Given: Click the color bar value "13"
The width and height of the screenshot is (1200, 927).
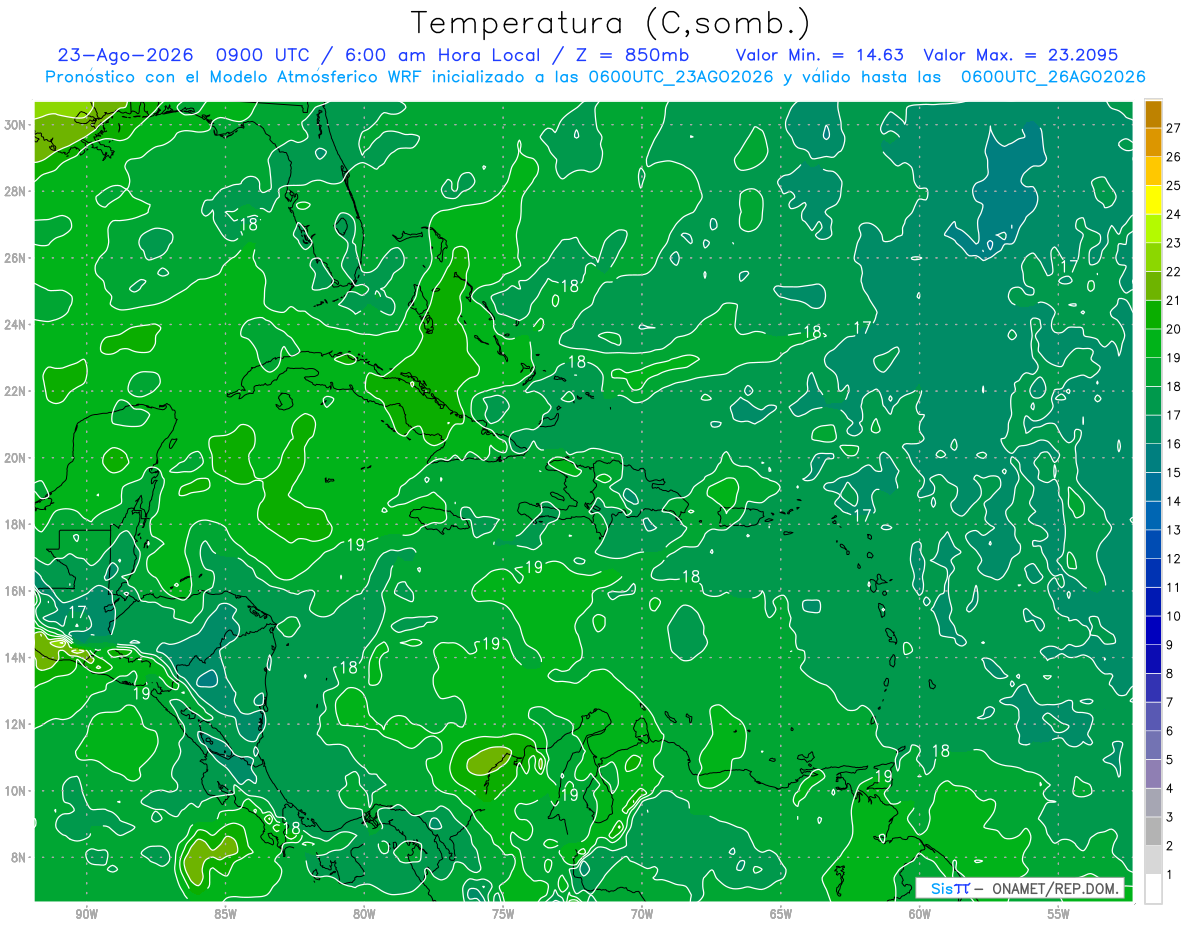Looking at the screenshot, I should pyautogui.click(x=1173, y=530).
